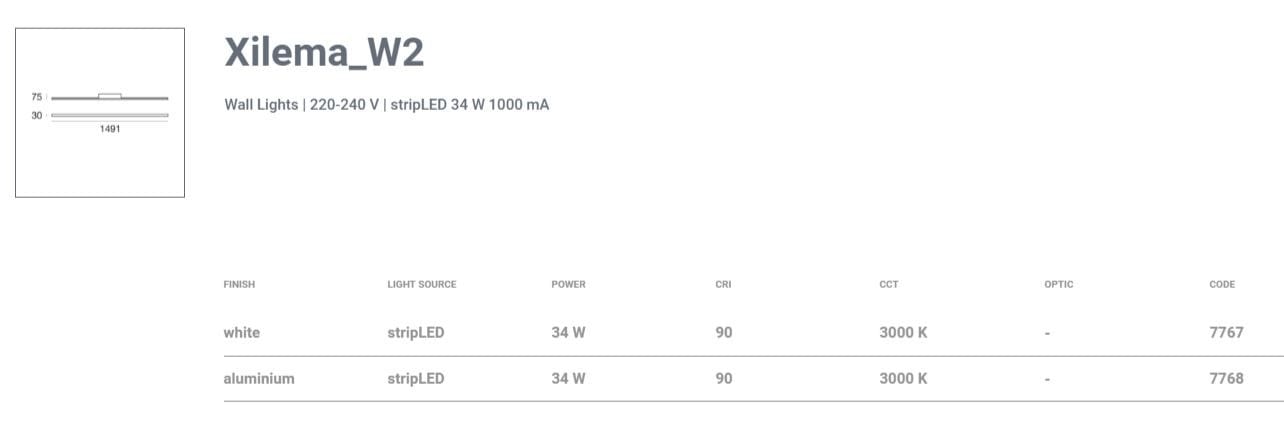1284x433 pixels.
Task: Click stripLED in the aluminium row
Action: [x=415, y=379]
